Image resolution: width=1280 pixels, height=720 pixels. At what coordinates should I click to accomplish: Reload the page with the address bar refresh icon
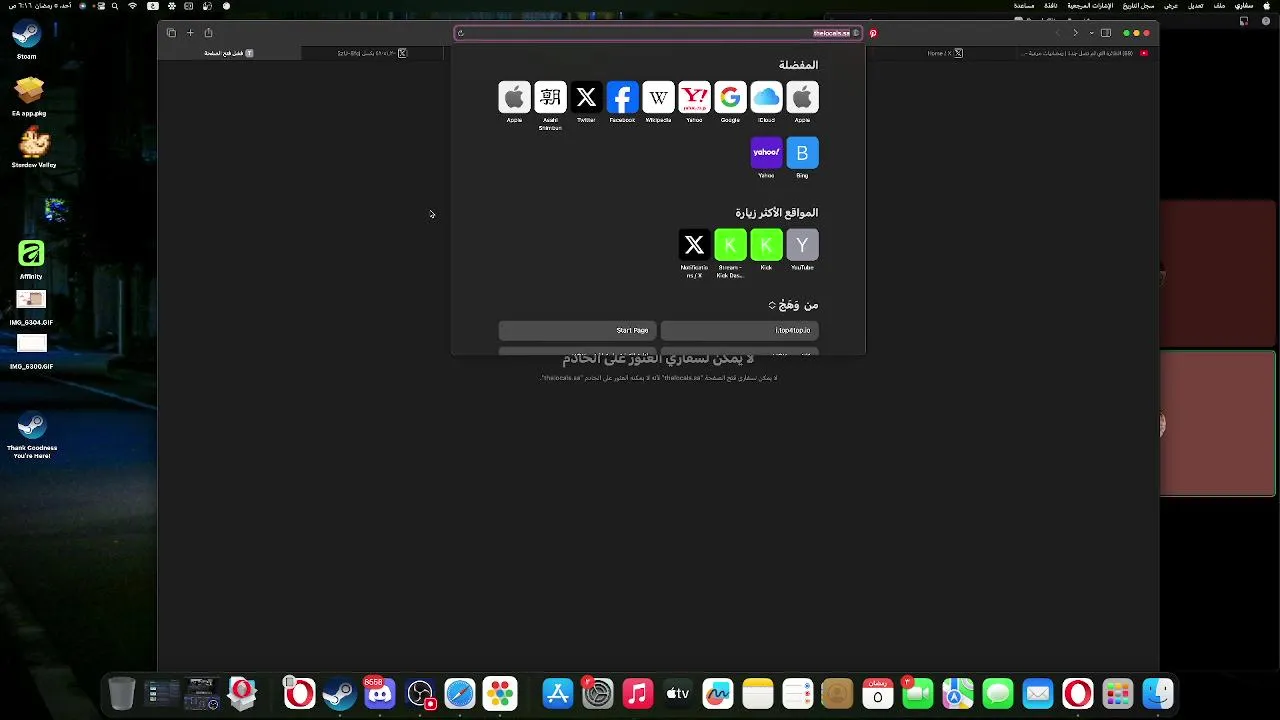pyautogui.click(x=461, y=33)
